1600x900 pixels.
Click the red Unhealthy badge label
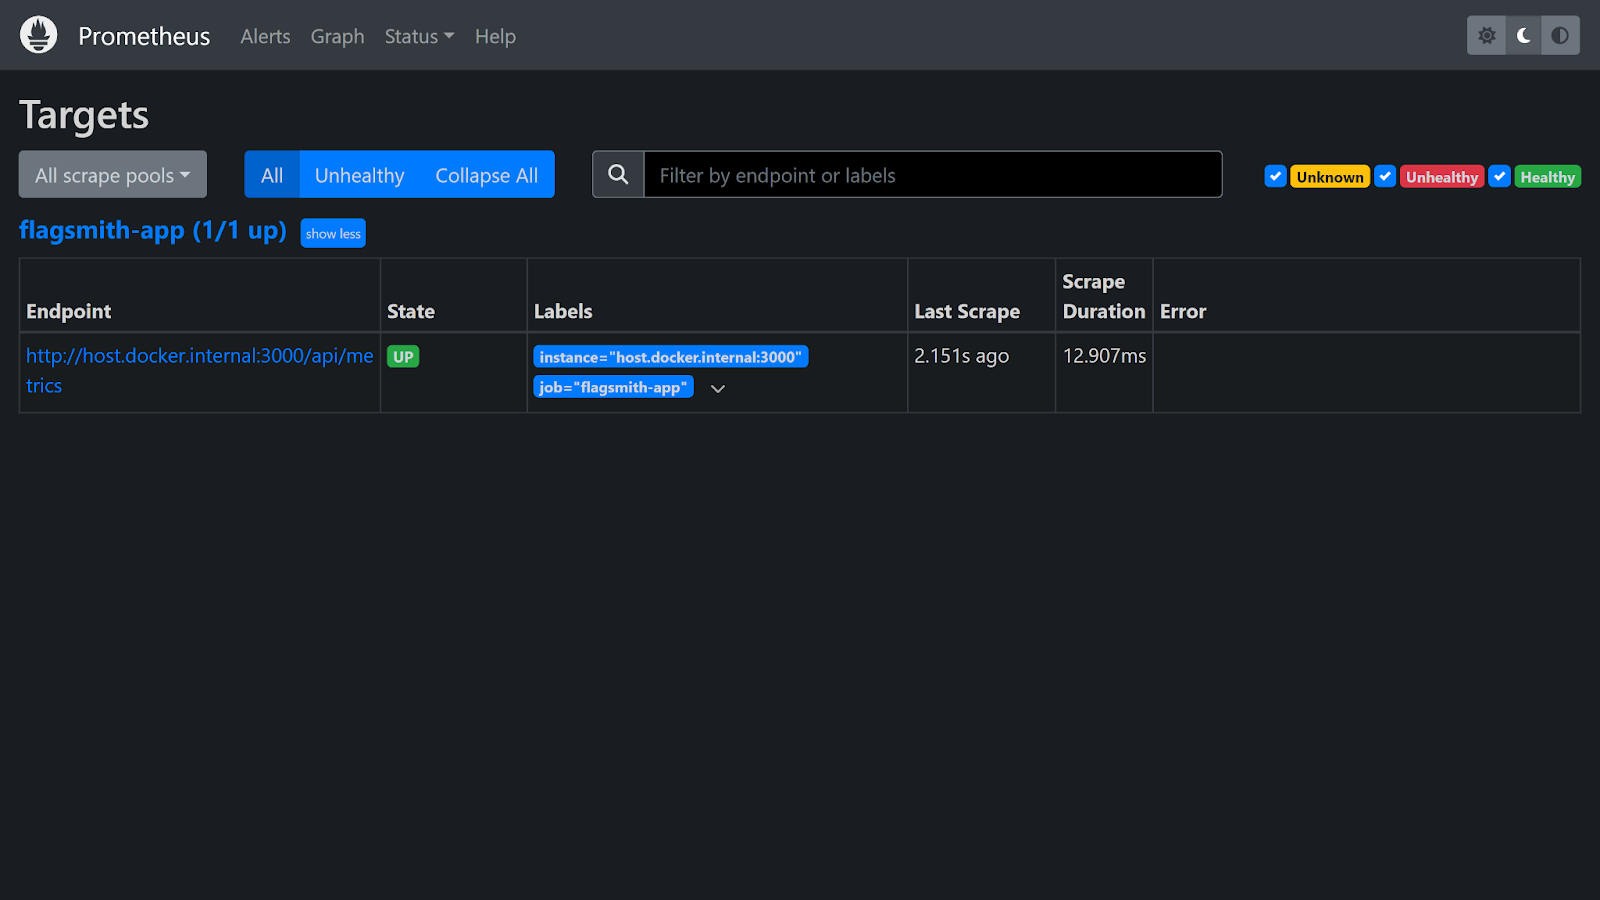[x=1442, y=176]
